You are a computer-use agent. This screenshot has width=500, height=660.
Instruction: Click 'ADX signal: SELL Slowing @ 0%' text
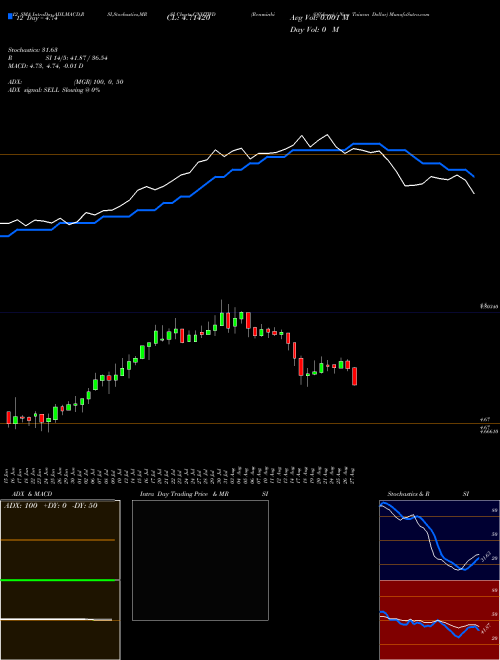click(x=54, y=90)
